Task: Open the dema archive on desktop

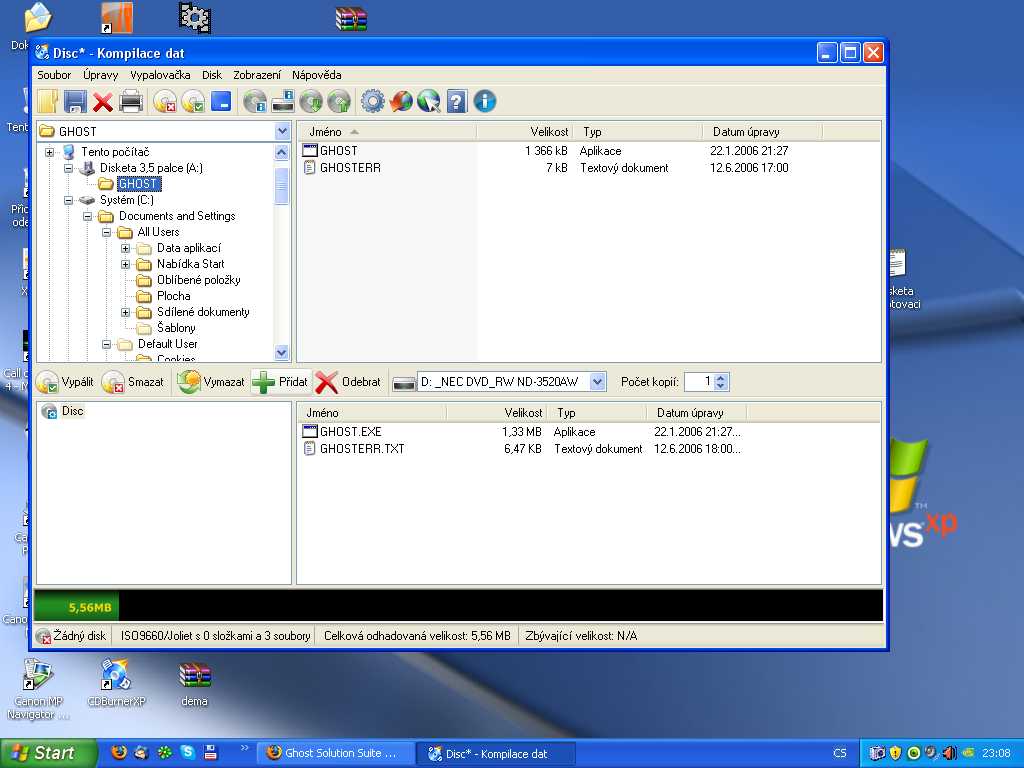Action: click(x=195, y=682)
